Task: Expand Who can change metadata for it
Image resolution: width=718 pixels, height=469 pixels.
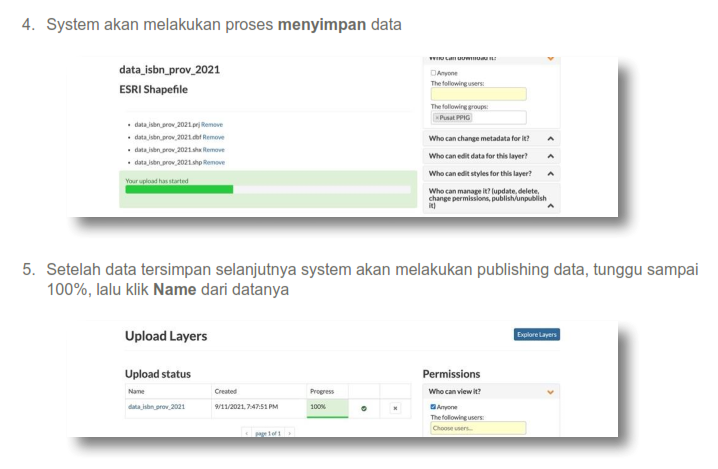Action: coord(550,137)
